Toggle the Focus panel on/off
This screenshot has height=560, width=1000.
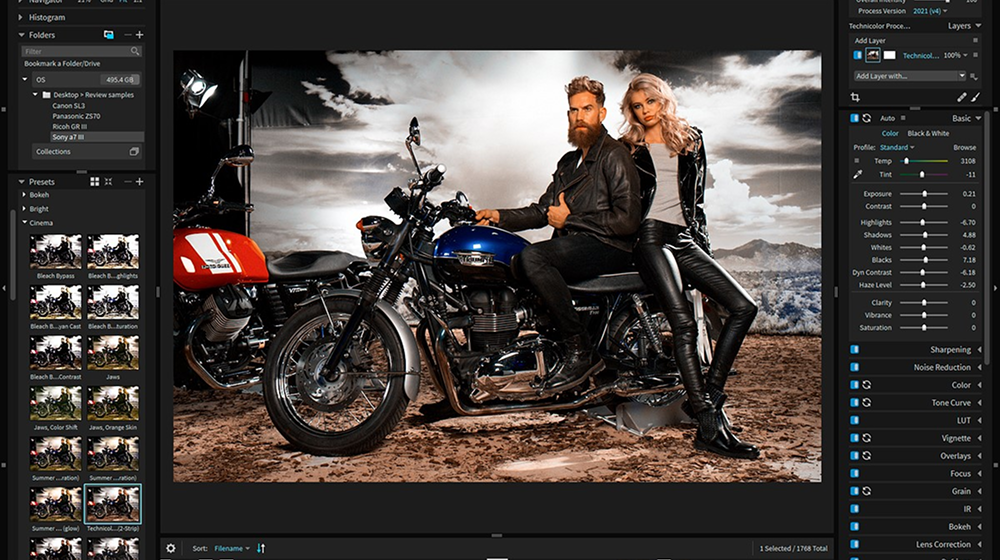(855, 473)
